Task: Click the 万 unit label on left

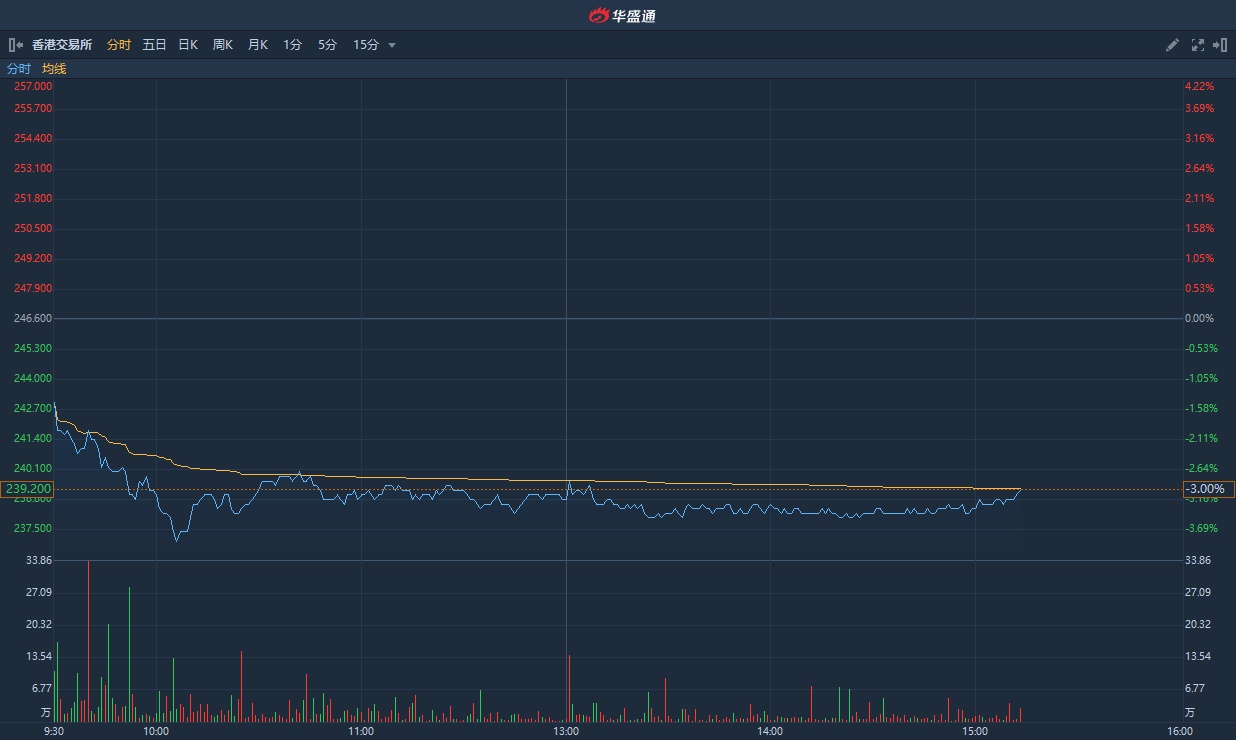Action: [46, 713]
